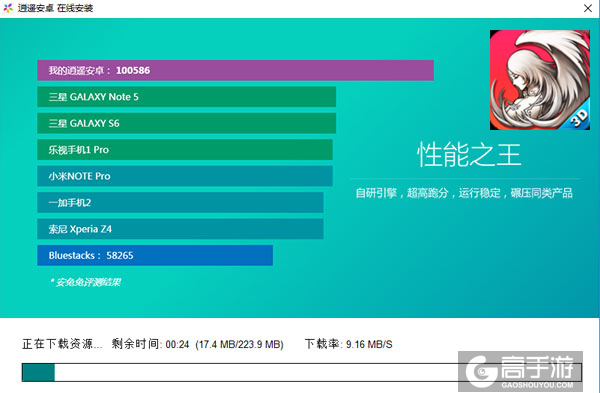Click the purple 我的逍遥安卓 100586 score bar
This screenshot has width=600, height=393.
coord(235,70)
